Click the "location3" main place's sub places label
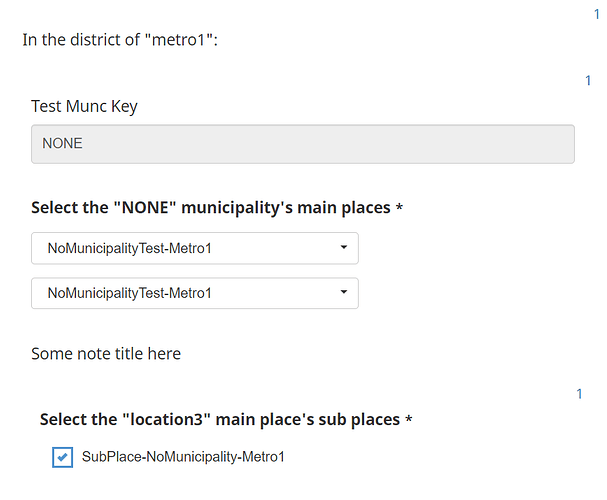This screenshot has width=607, height=500. point(219,419)
